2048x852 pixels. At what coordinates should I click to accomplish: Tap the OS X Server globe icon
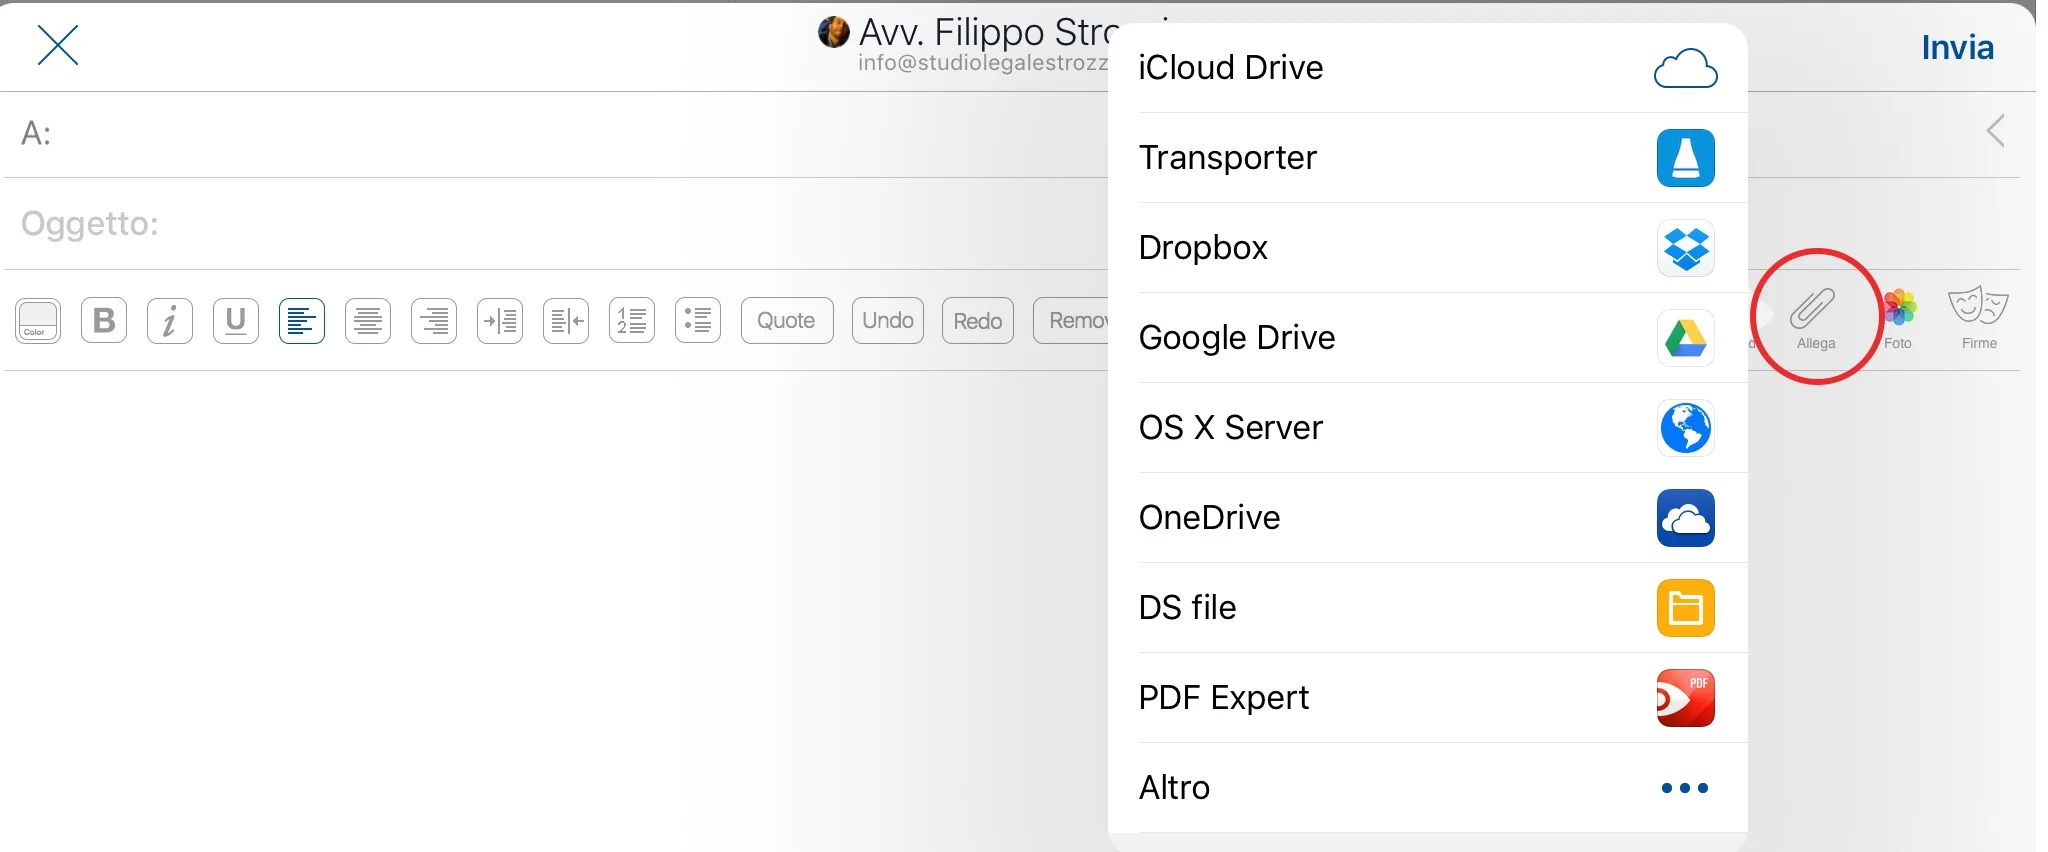(x=1686, y=428)
